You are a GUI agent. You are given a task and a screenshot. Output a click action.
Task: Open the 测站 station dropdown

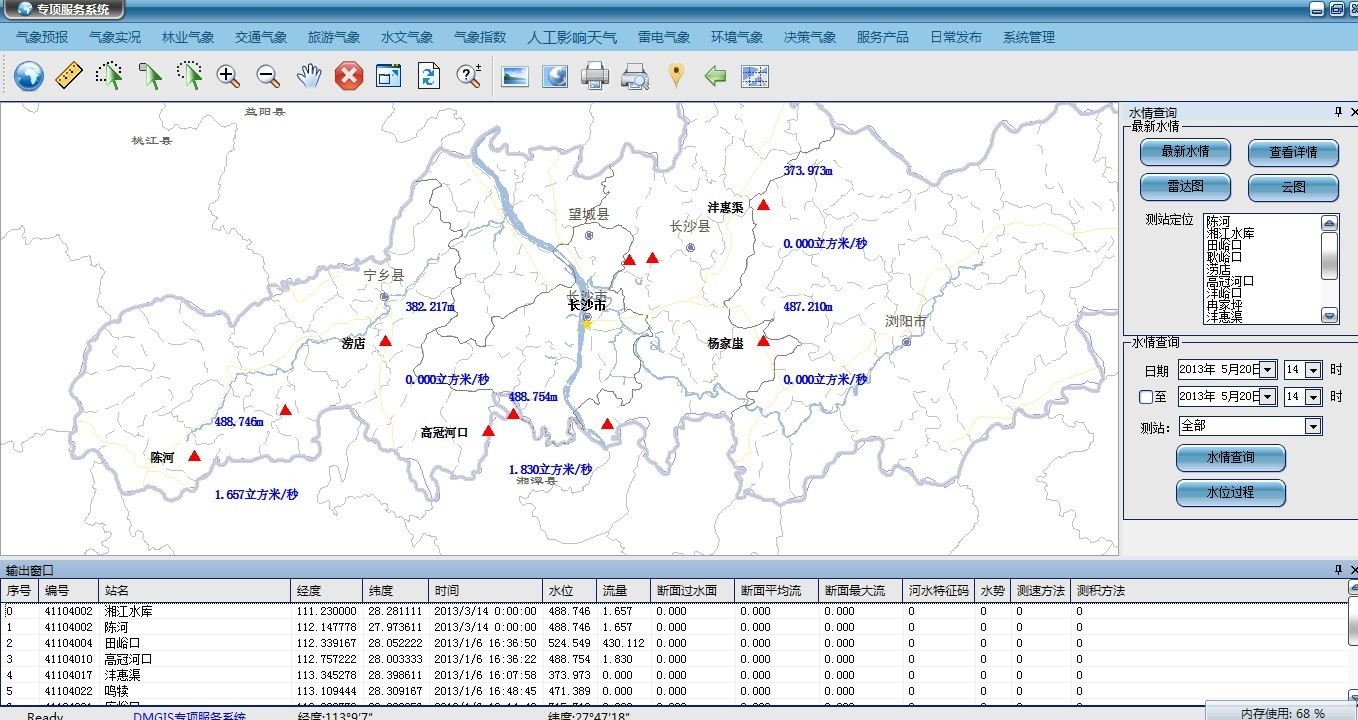tap(1313, 426)
